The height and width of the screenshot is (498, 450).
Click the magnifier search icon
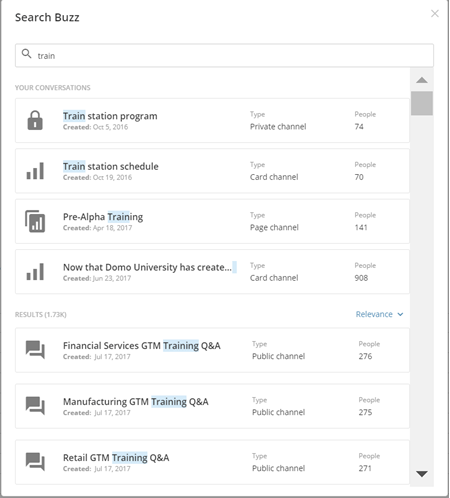(26, 54)
